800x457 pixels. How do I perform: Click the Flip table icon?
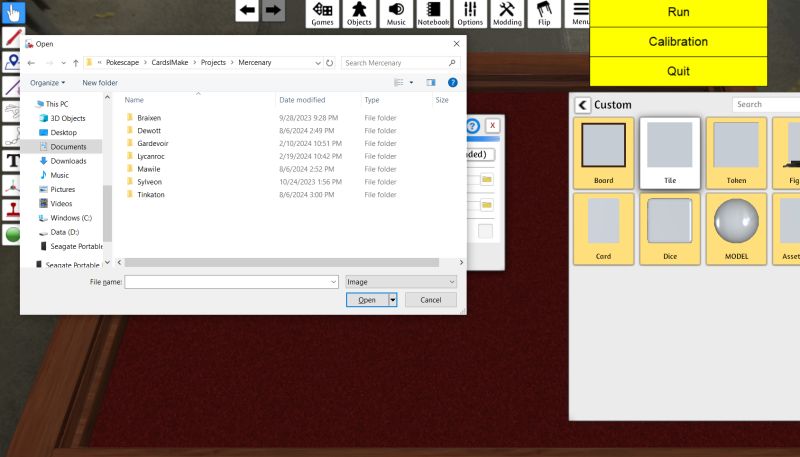click(x=544, y=14)
